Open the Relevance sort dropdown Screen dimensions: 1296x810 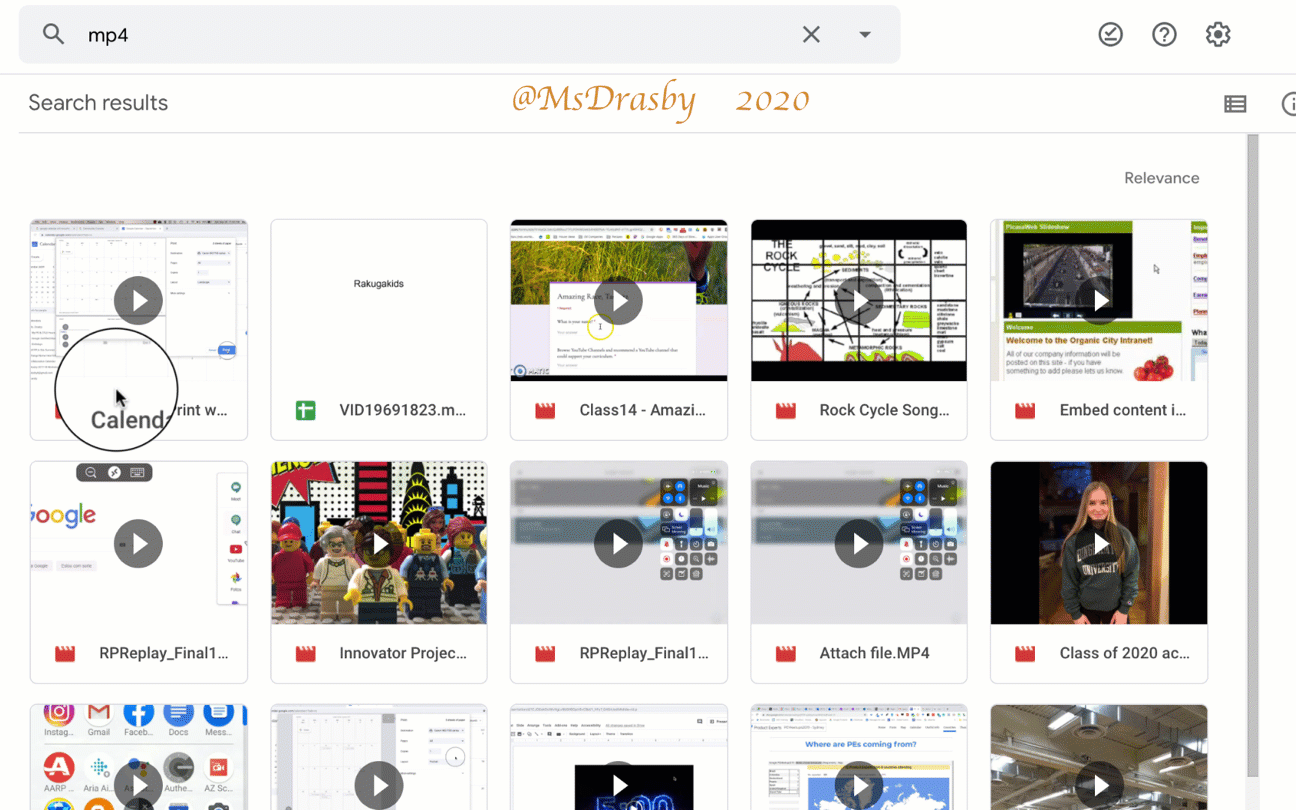tap(1161, 177)
